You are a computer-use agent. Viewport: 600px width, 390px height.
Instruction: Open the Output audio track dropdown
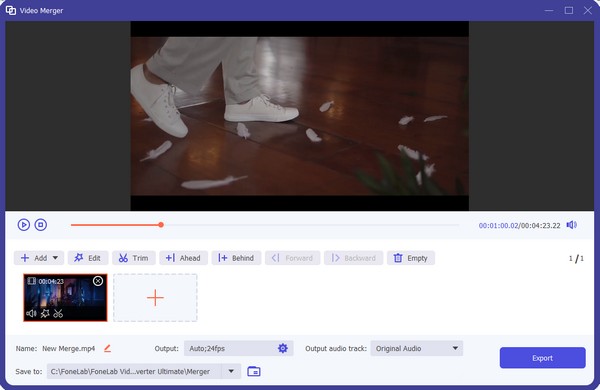click(417, 348)
